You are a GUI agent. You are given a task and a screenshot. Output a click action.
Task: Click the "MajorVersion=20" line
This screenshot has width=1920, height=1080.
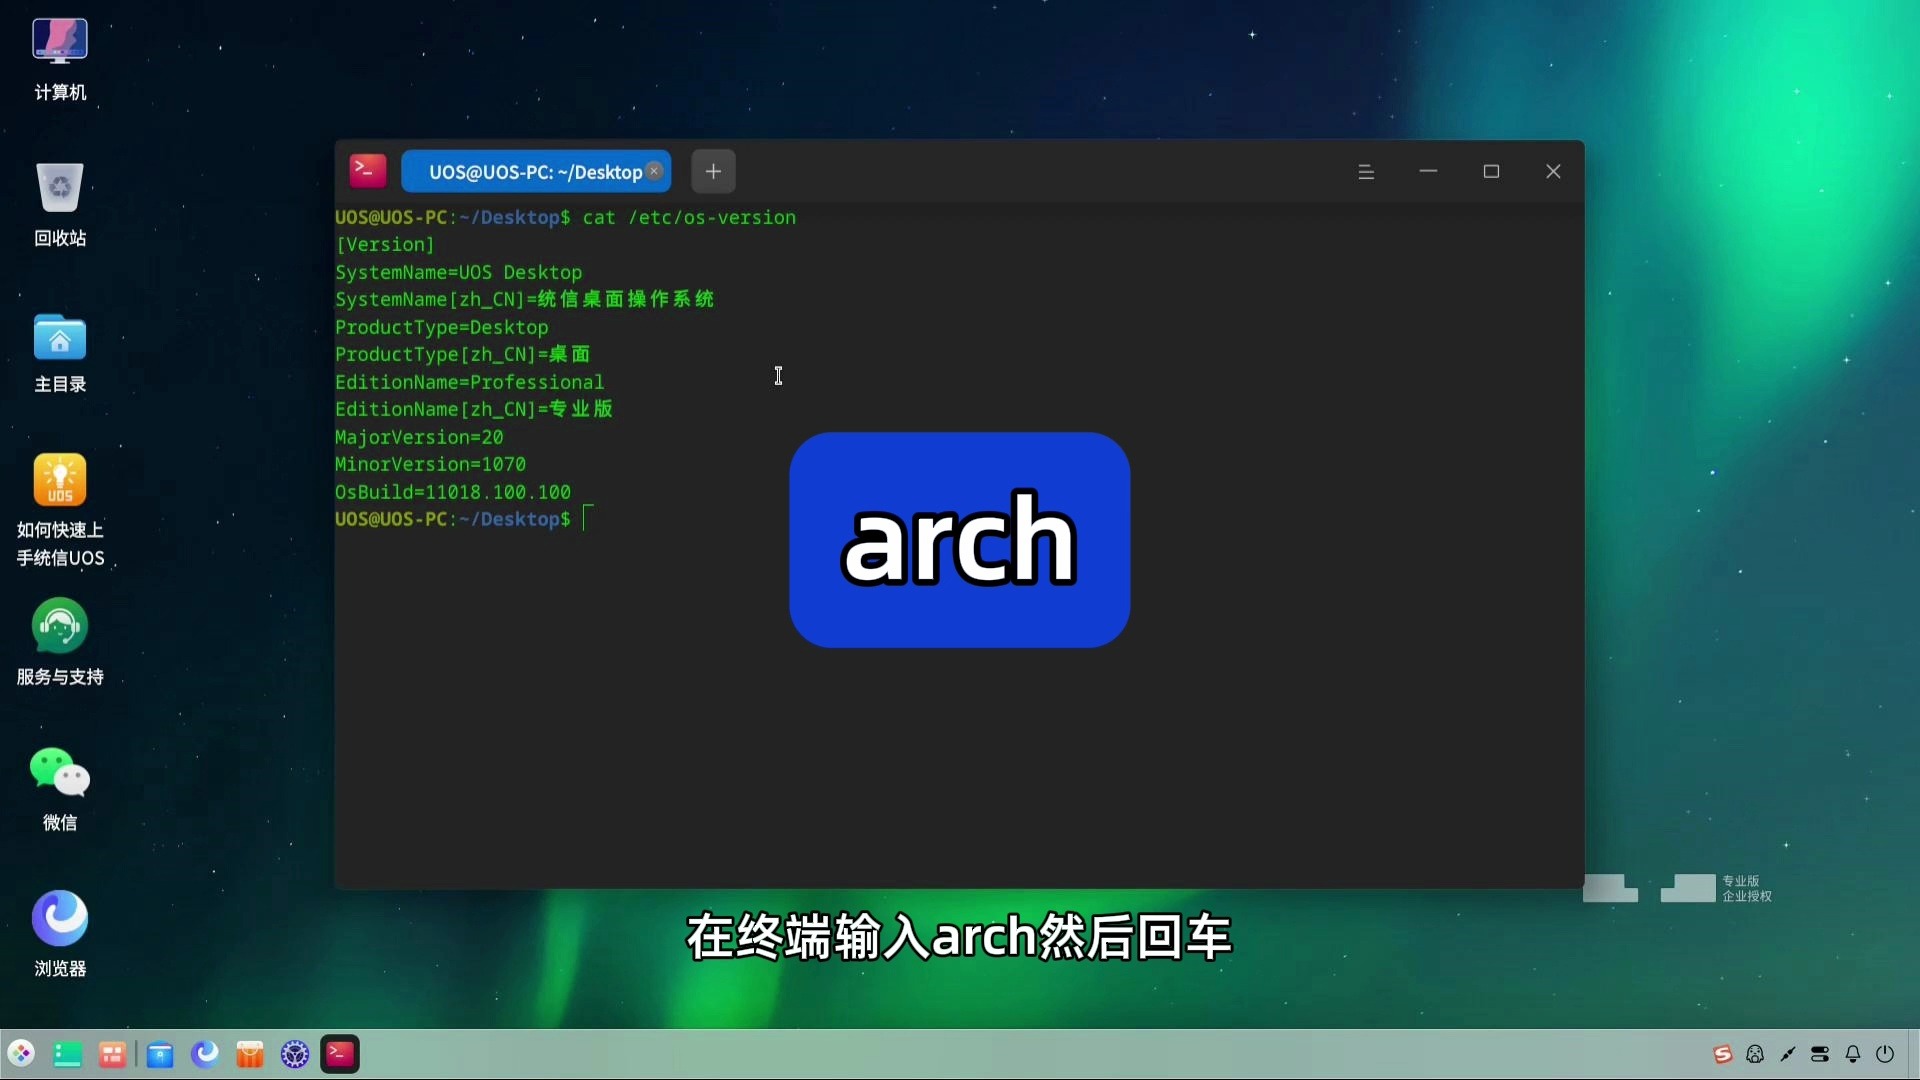tap(419, 437)
